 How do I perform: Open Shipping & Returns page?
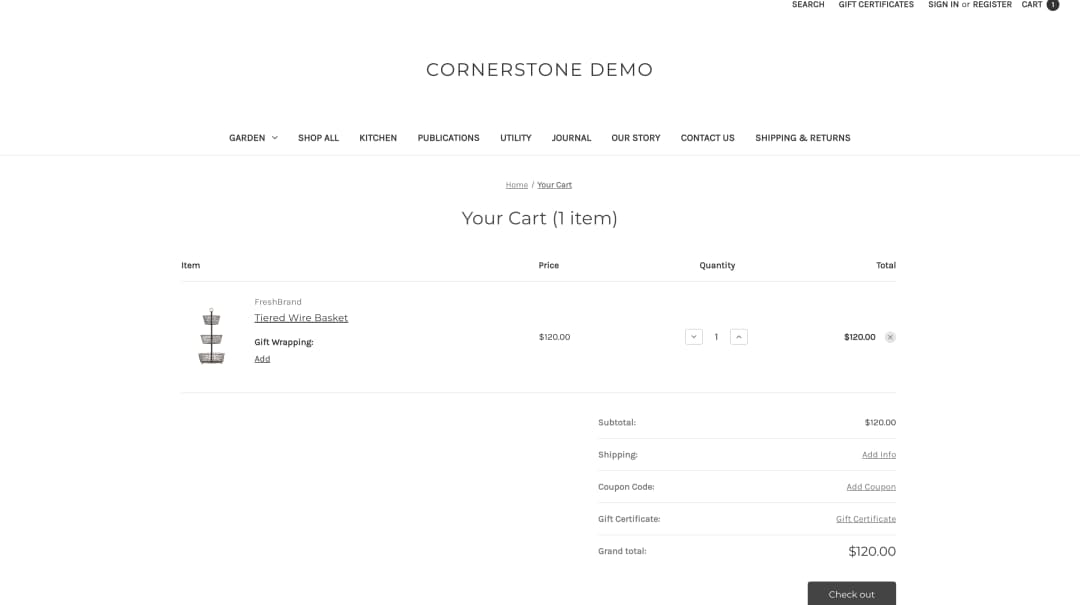(802, 138)
